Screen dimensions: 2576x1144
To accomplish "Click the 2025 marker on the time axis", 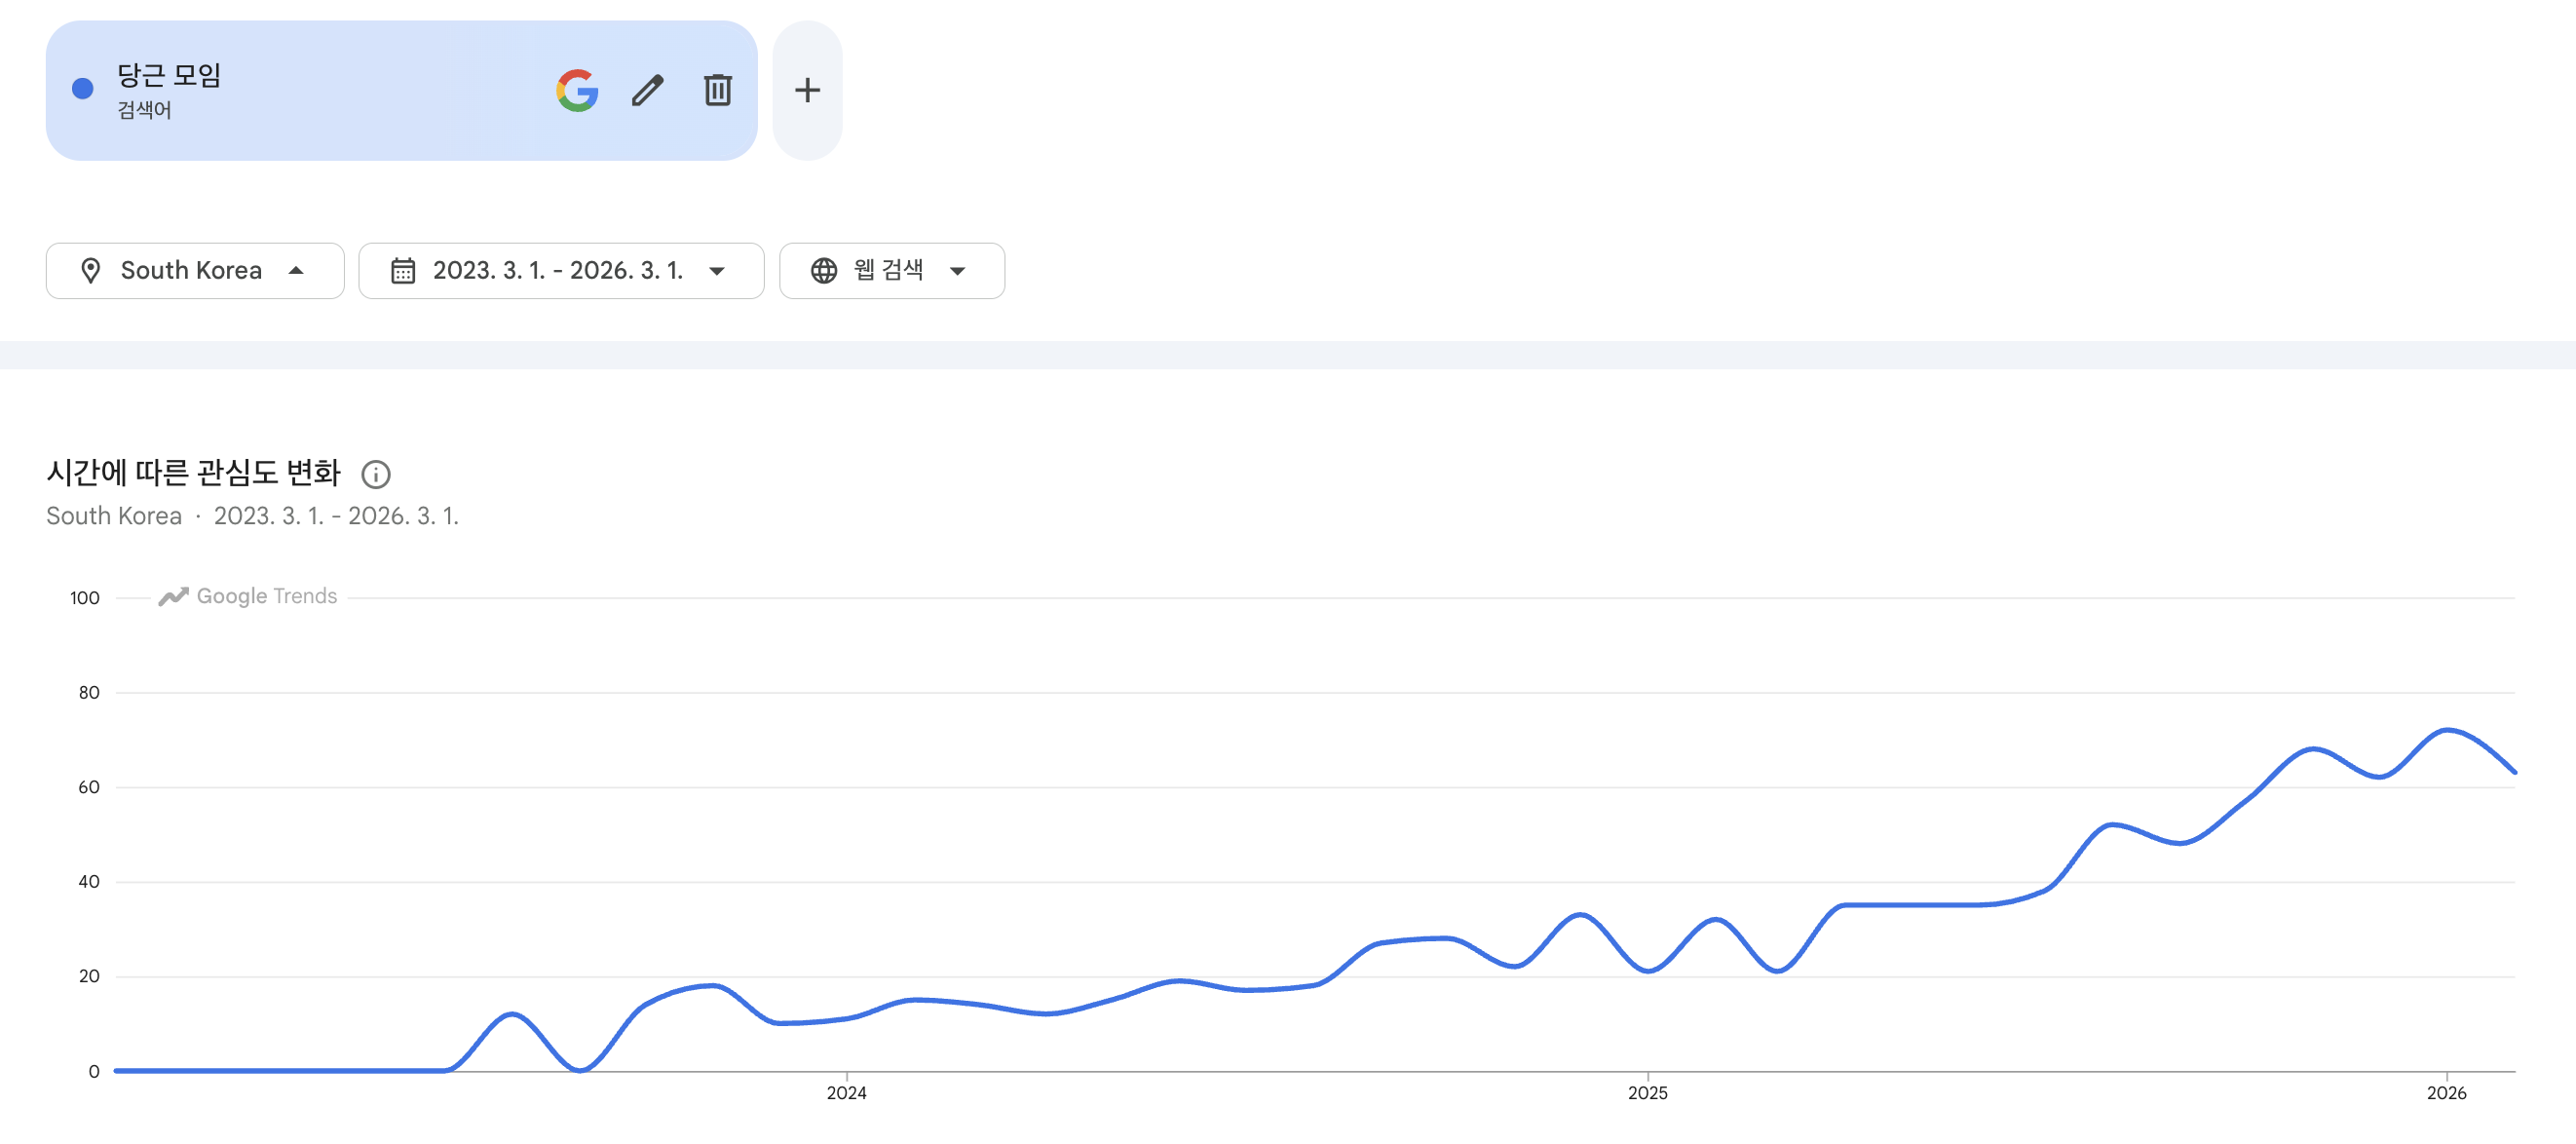I will coord(1647,1092).
